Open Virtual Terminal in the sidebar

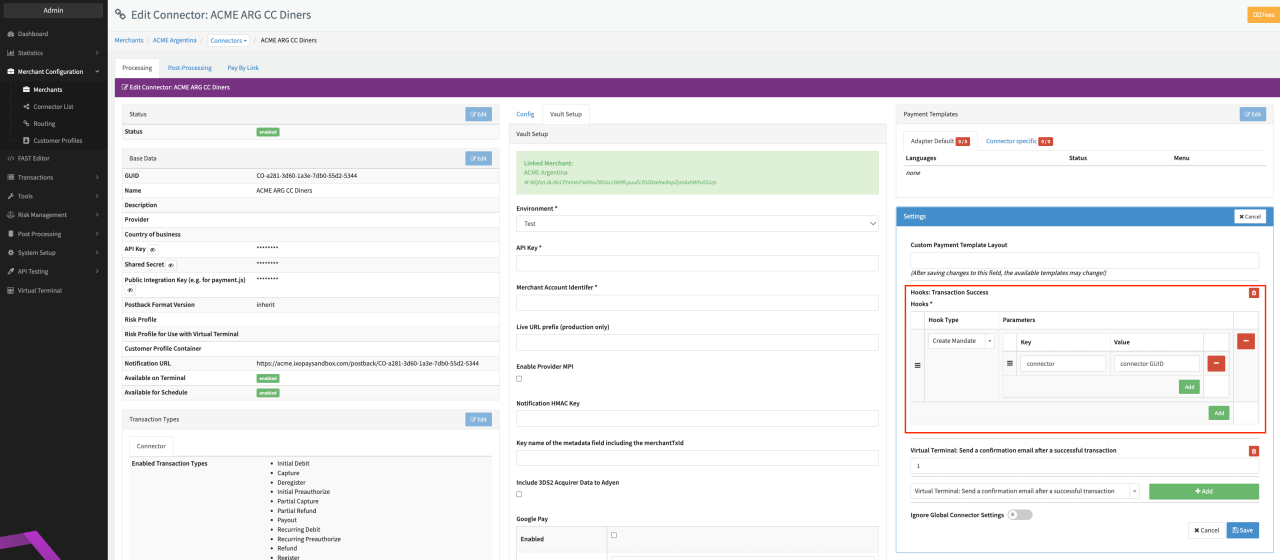click(39, 290)
